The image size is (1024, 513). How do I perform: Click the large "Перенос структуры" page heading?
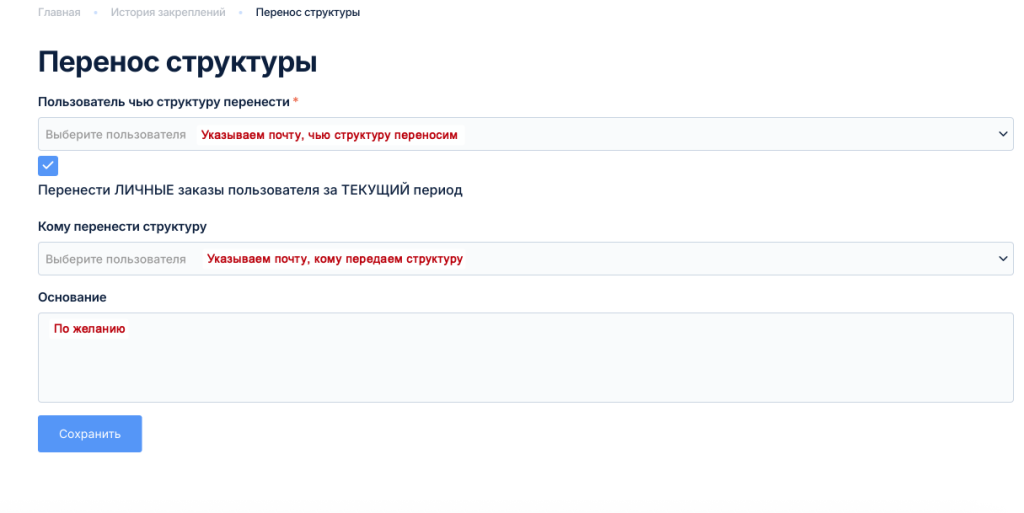coord(177,62)
